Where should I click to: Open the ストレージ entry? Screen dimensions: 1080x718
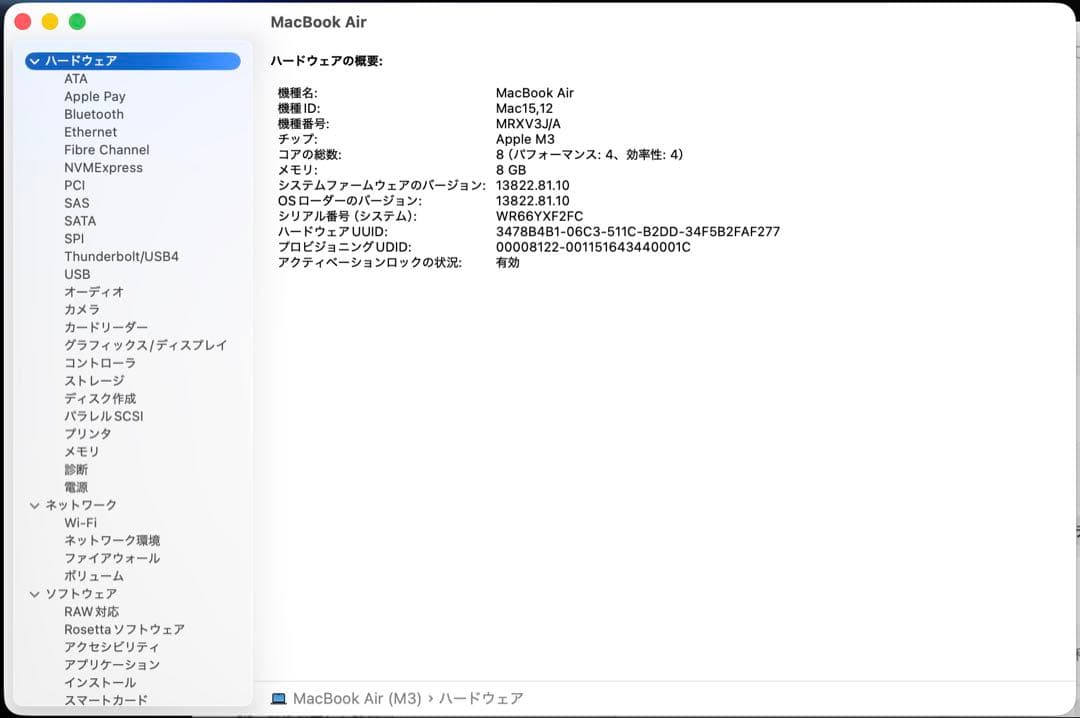[x=94, y=381]
